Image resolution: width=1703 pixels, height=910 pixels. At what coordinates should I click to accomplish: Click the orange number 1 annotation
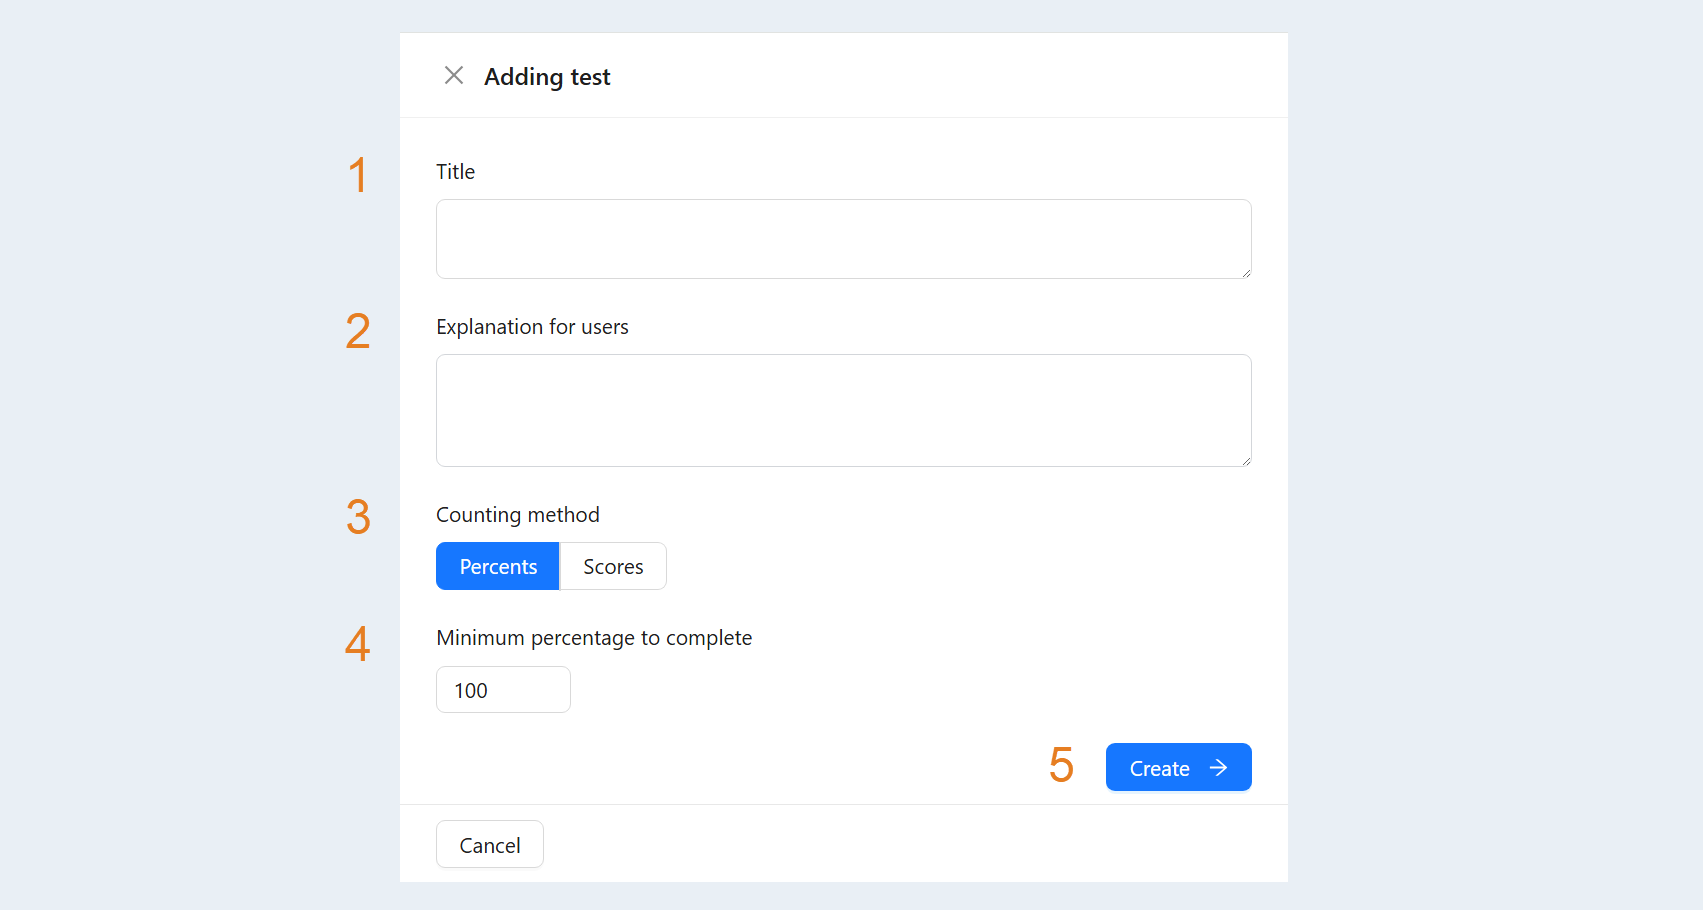(x=358, y=175)
